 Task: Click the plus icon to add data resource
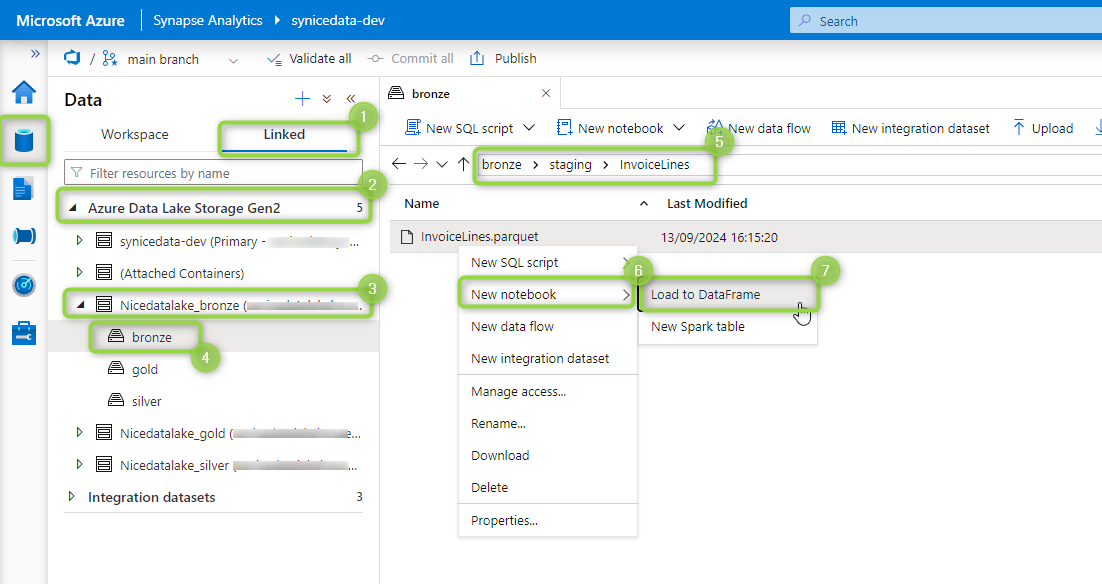coord(302,99)
